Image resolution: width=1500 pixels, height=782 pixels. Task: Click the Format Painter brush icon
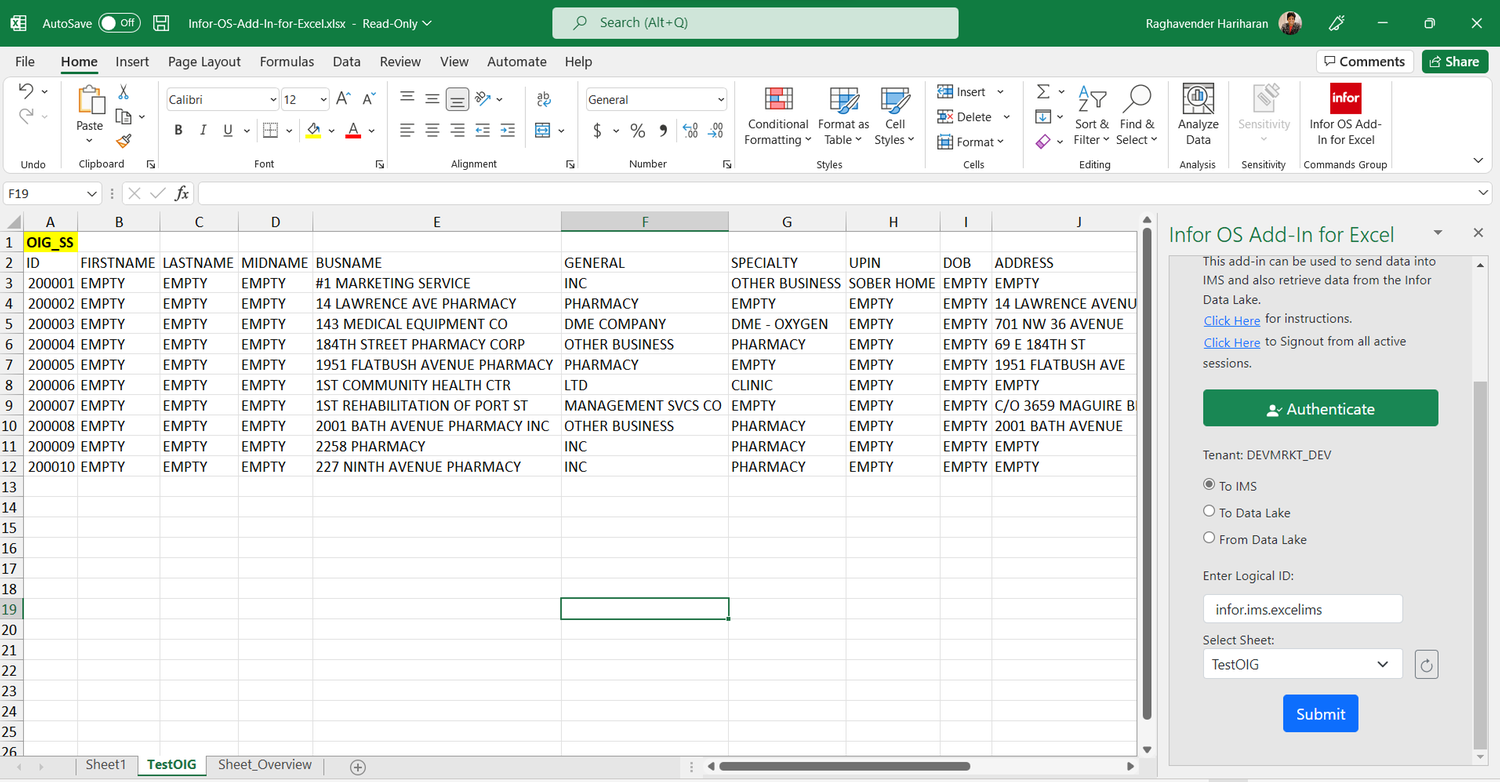pos(124,141)
